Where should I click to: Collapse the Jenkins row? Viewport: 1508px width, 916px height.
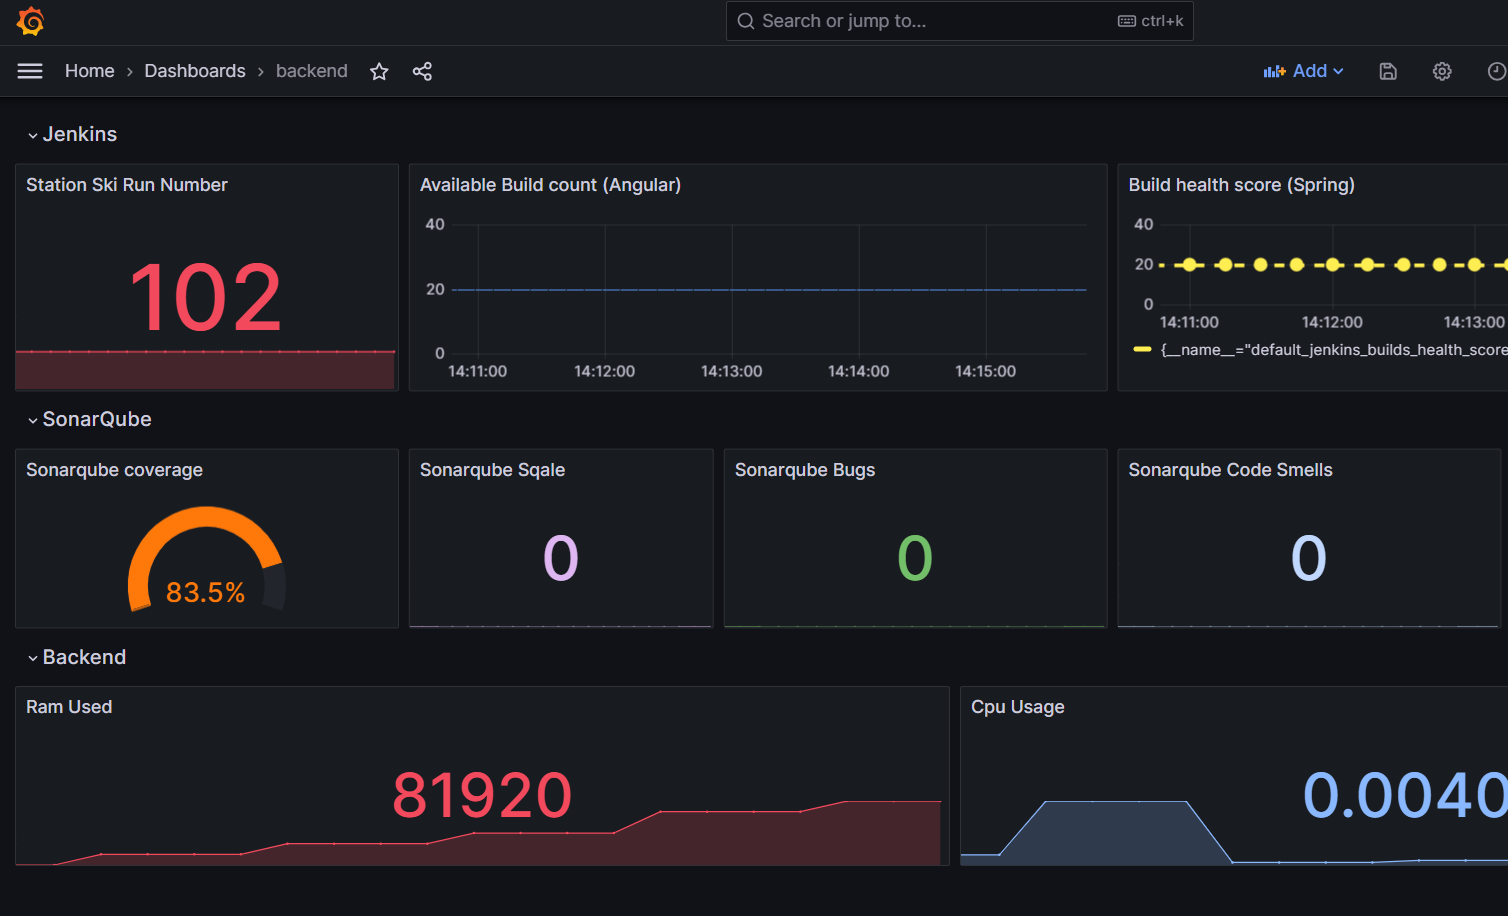tap(72, 134)
